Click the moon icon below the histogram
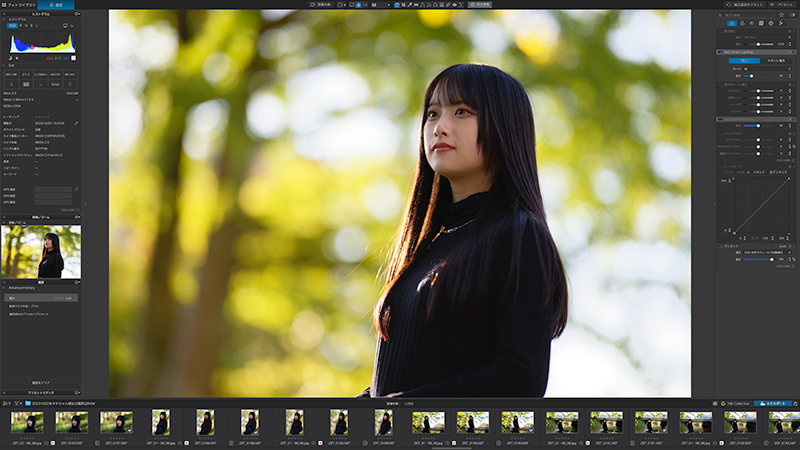This screenshot has height=450, width=800. (10, 58)
